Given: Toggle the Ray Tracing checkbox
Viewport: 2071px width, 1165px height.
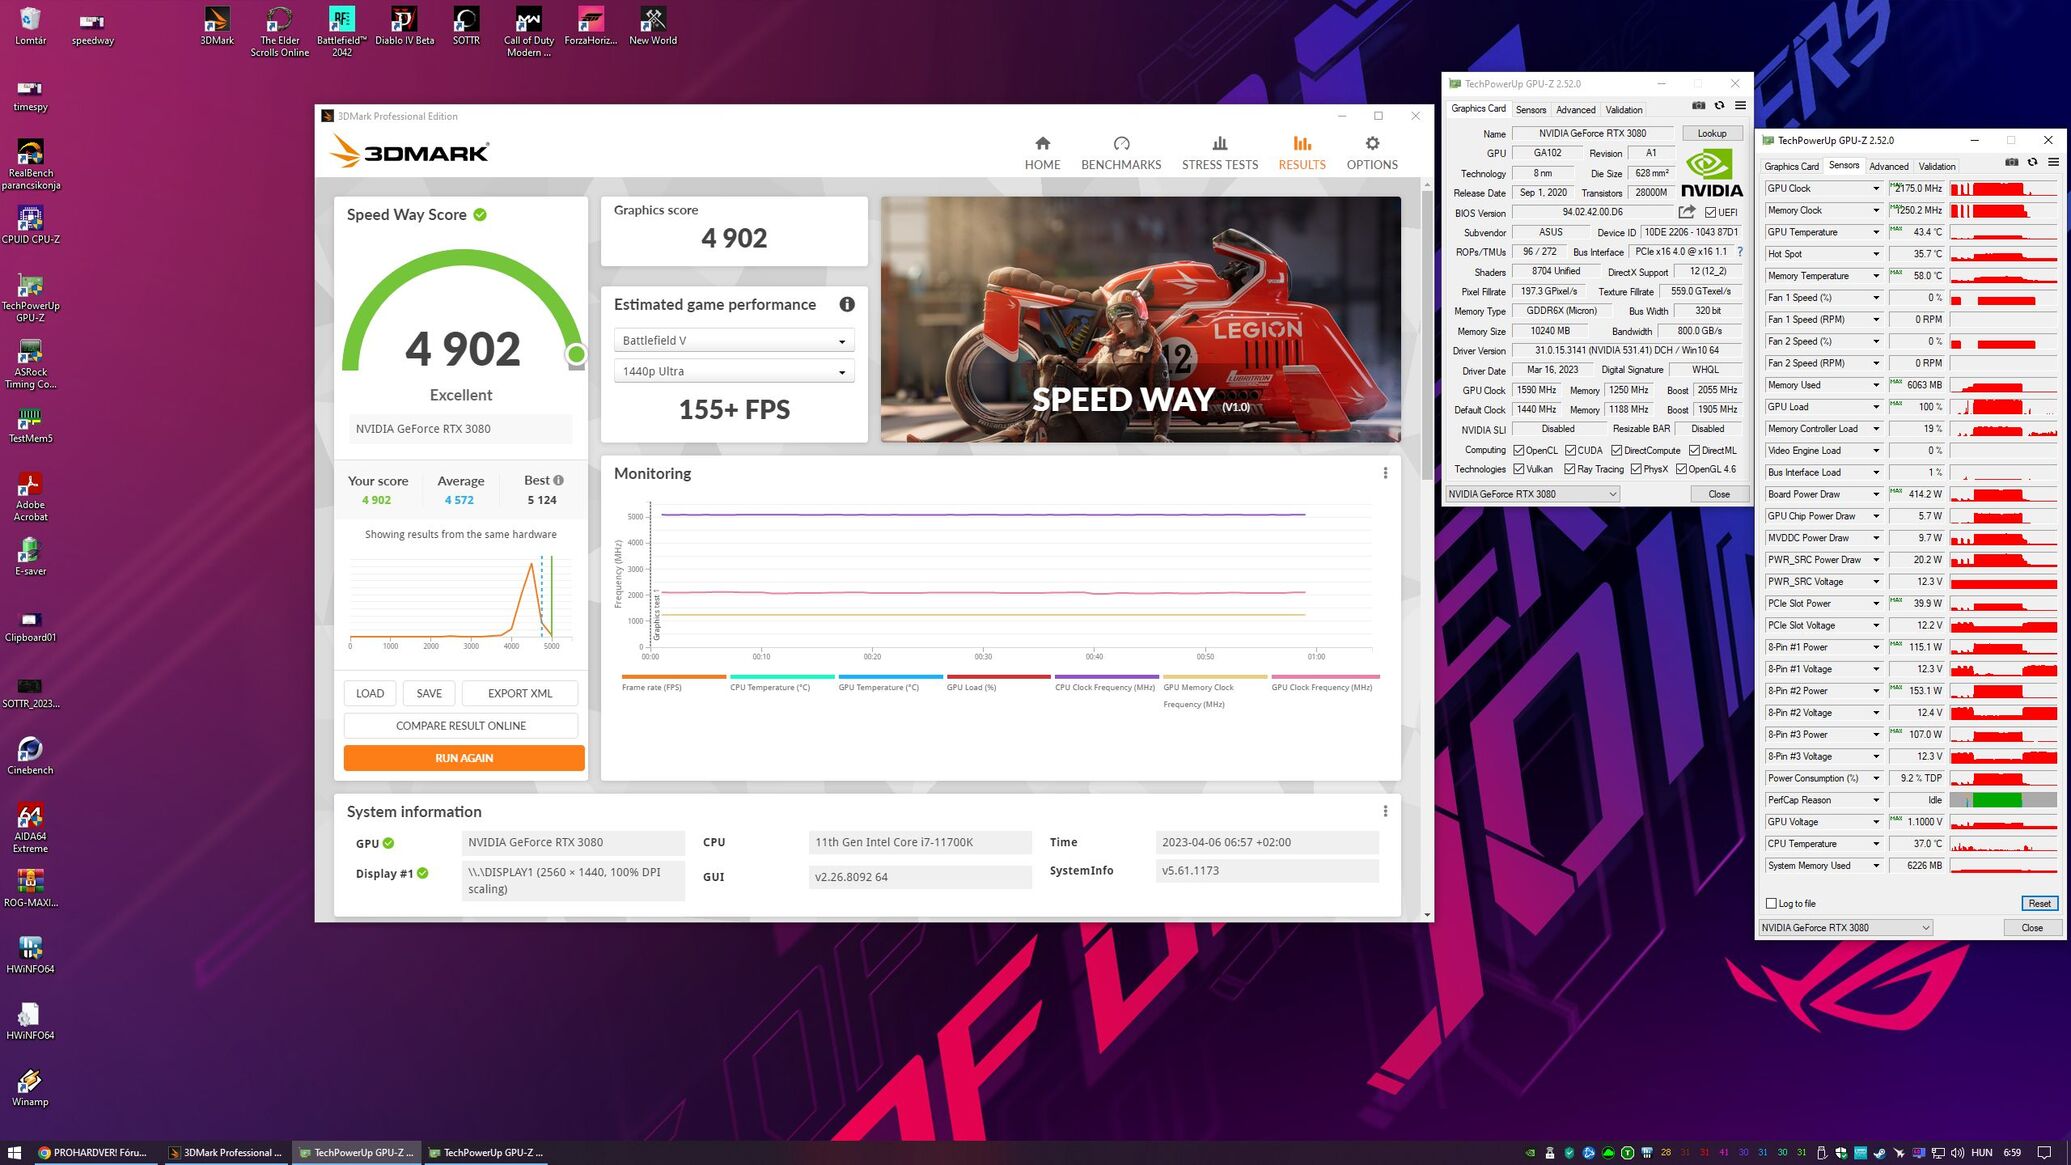Looking at the screenshot, I should 1570,469.
